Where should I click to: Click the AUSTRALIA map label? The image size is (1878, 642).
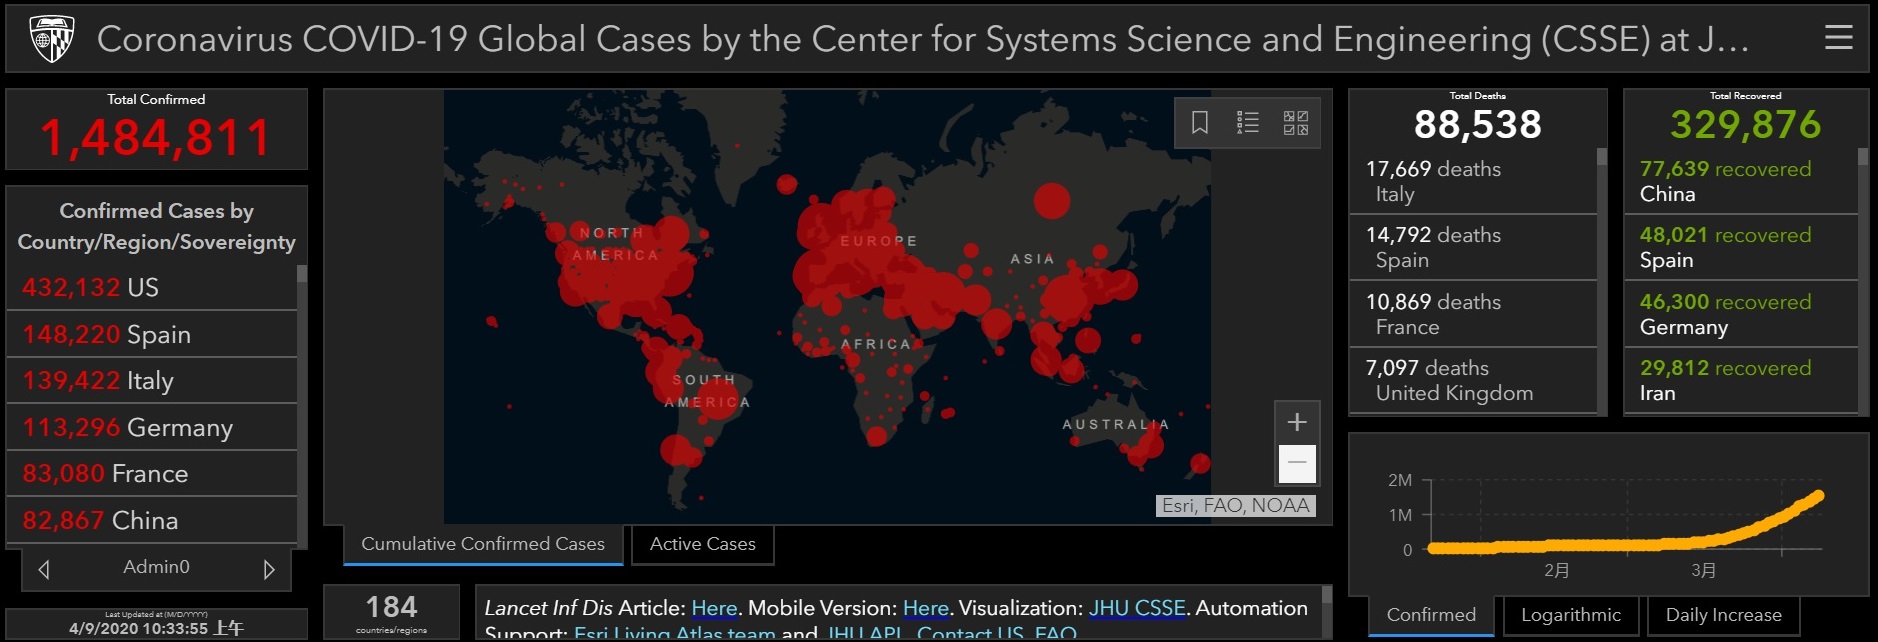tap(1115, 424)
